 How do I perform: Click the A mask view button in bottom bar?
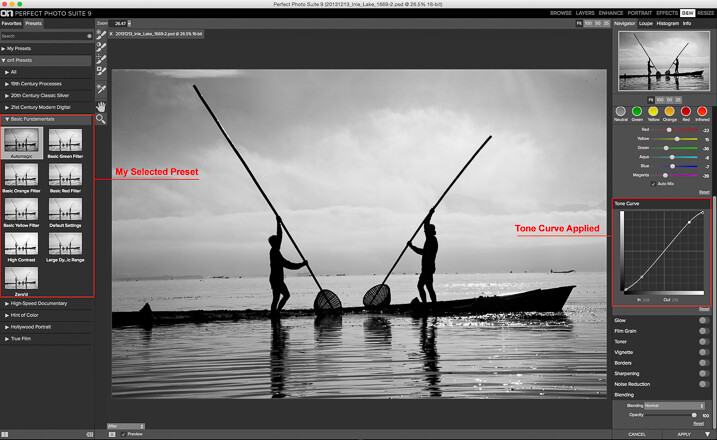tap(112, 434)
